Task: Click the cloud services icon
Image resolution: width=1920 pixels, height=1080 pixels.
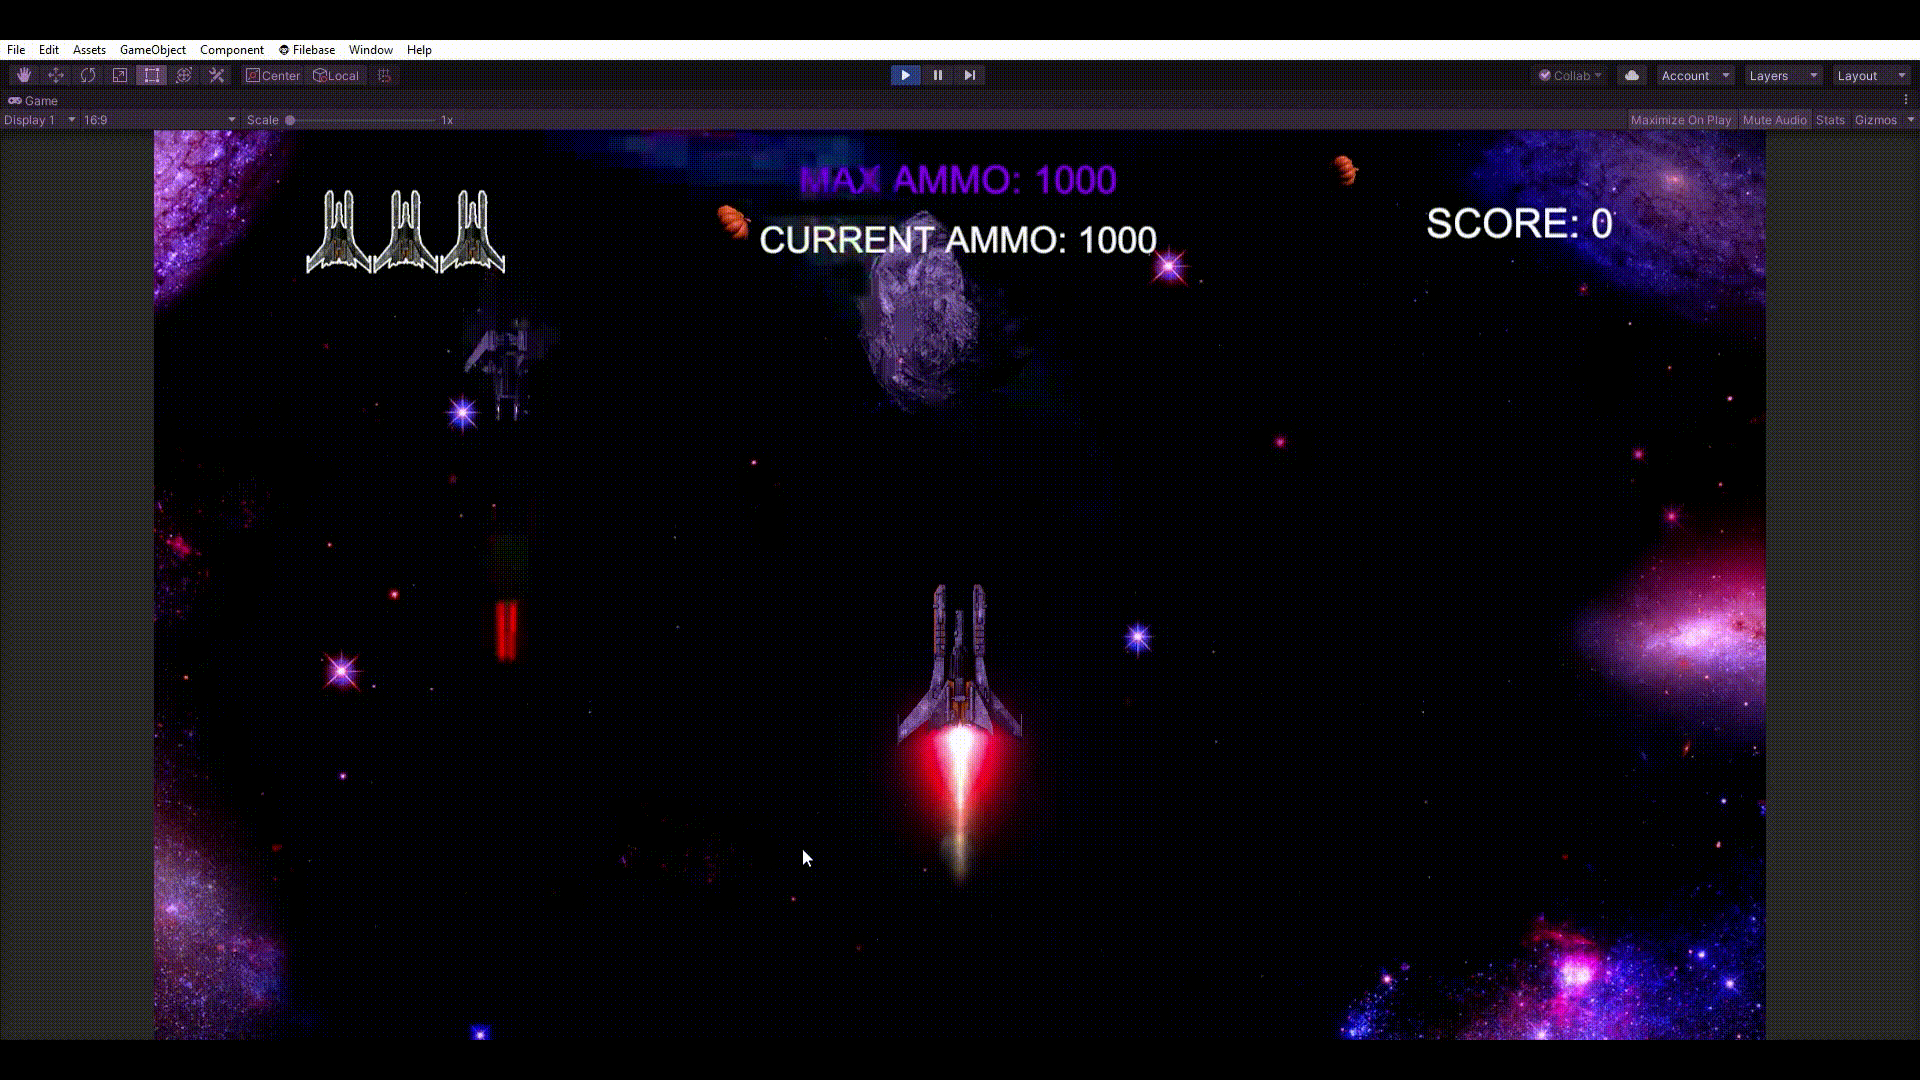Action: click(1632, 75)
